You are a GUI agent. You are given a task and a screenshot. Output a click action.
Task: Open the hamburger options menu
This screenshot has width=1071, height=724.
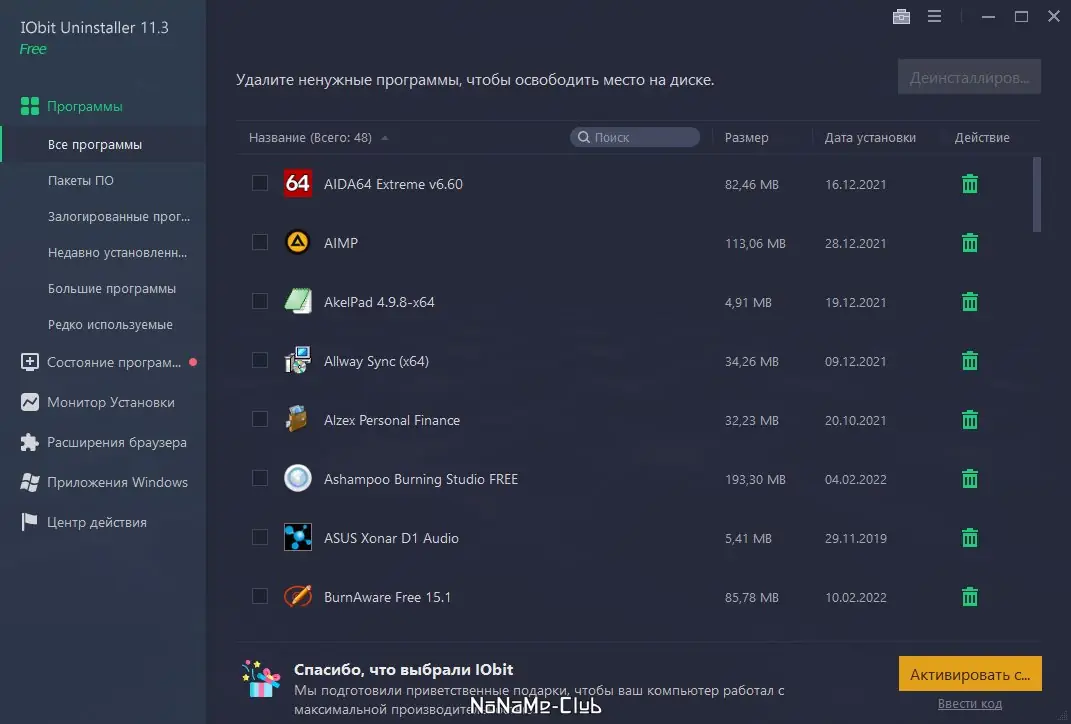(934, 16)
